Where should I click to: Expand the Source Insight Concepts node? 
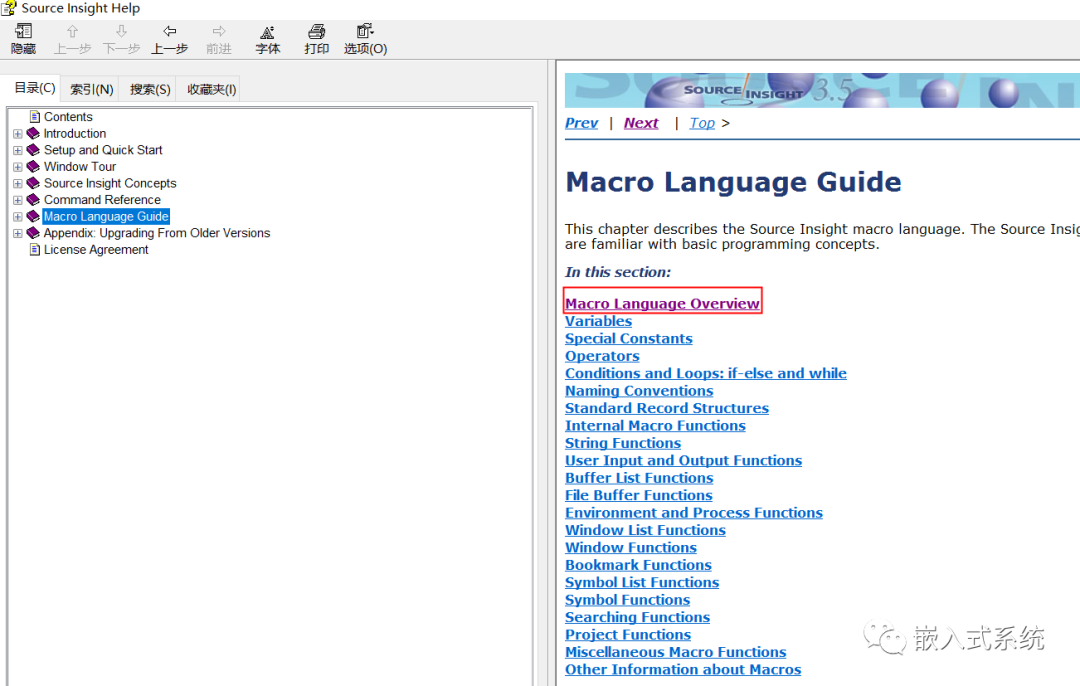coord(18,183)
